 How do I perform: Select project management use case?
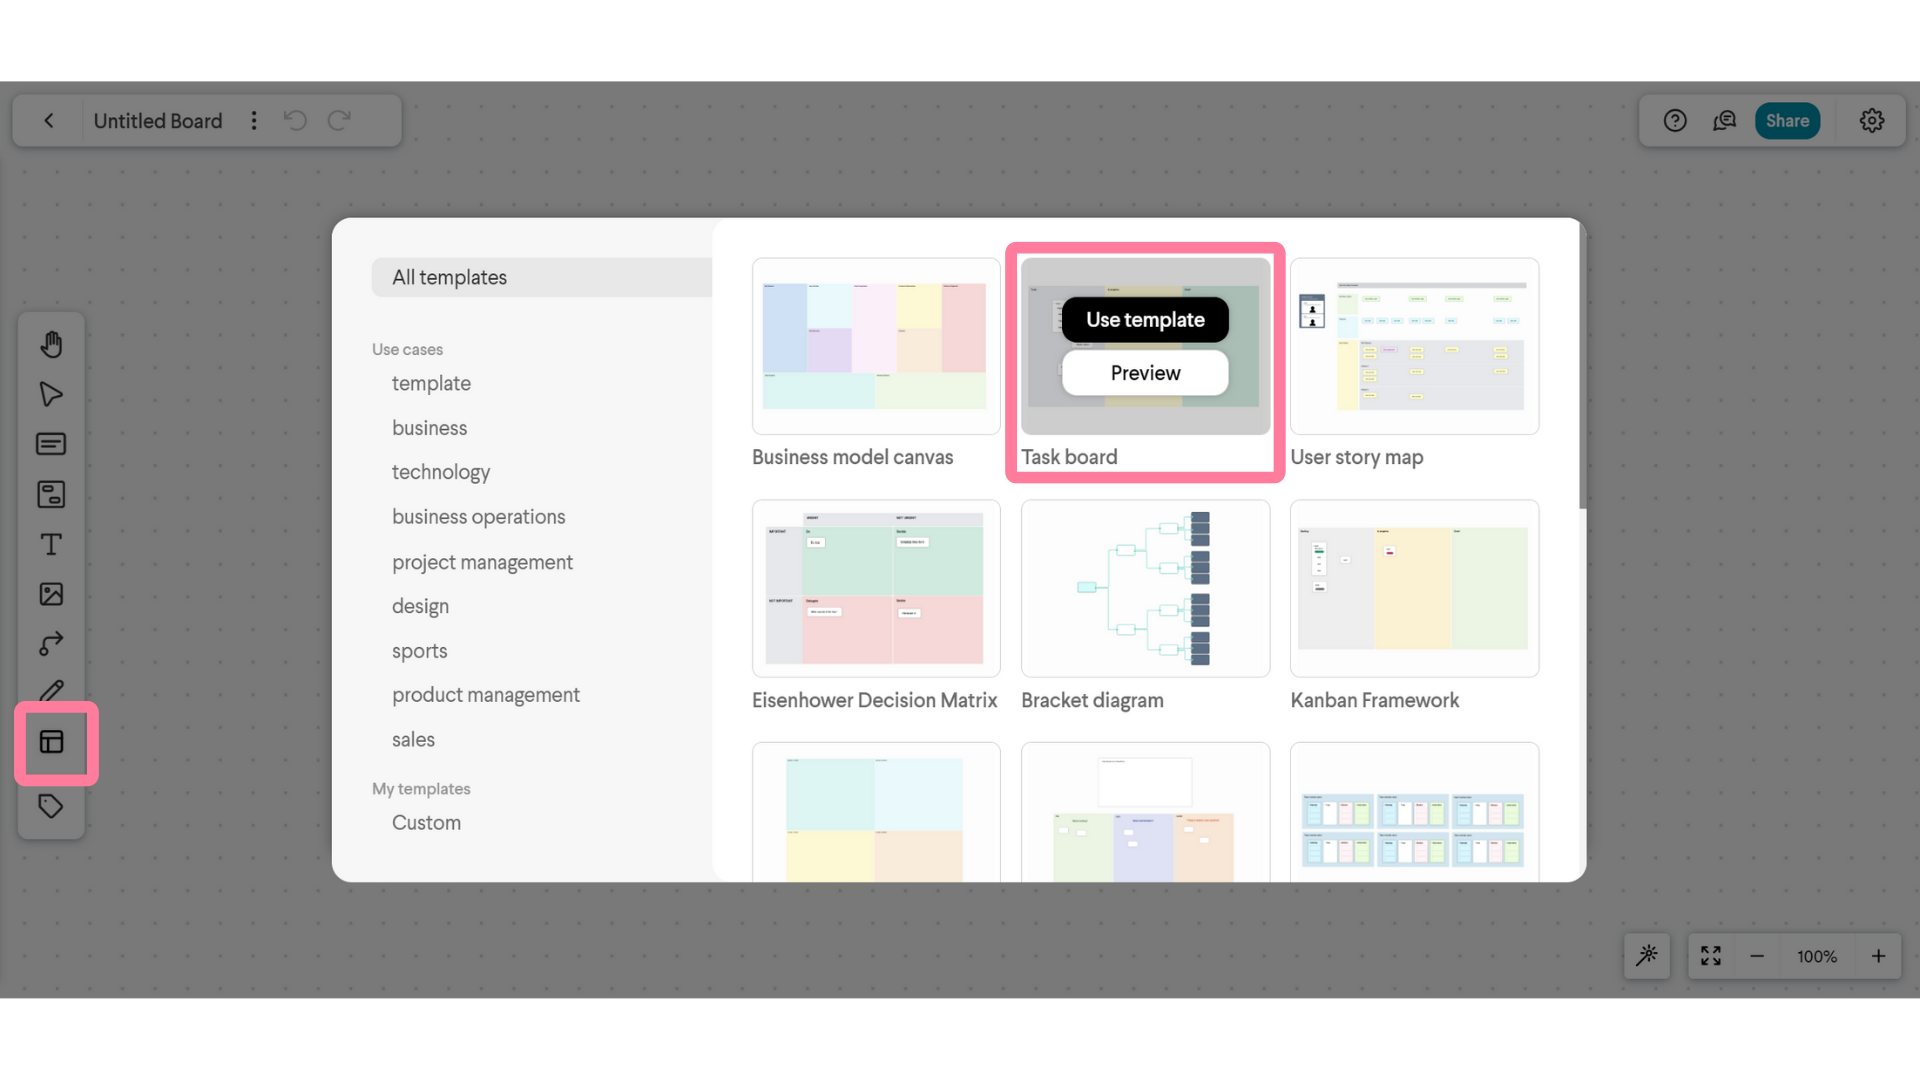(482, 562)
